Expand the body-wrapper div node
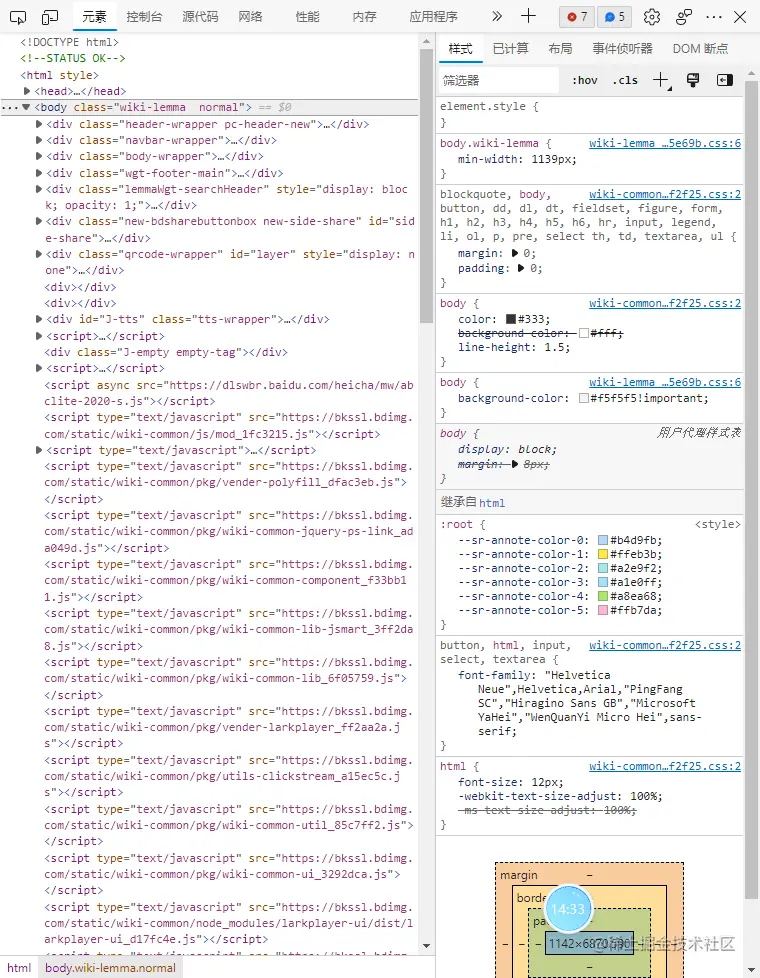The height and width of the screenshot is (978, 760). [x=39, y=156]
